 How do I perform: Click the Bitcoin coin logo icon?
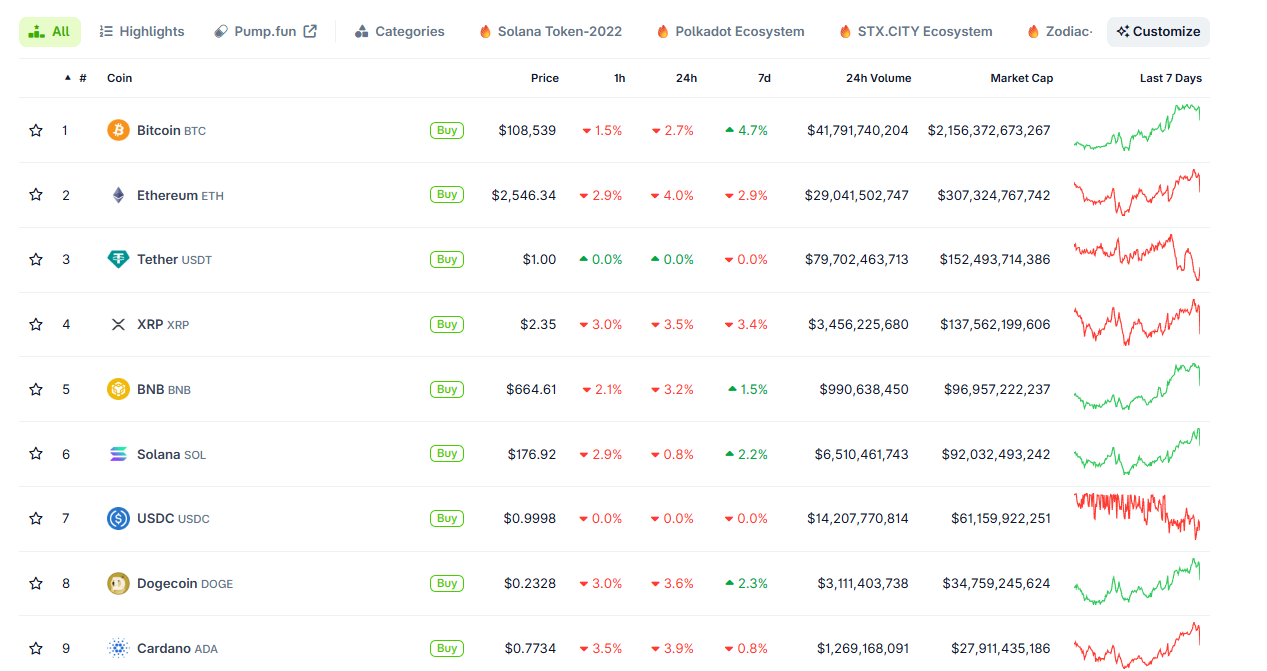click(118, 130)
